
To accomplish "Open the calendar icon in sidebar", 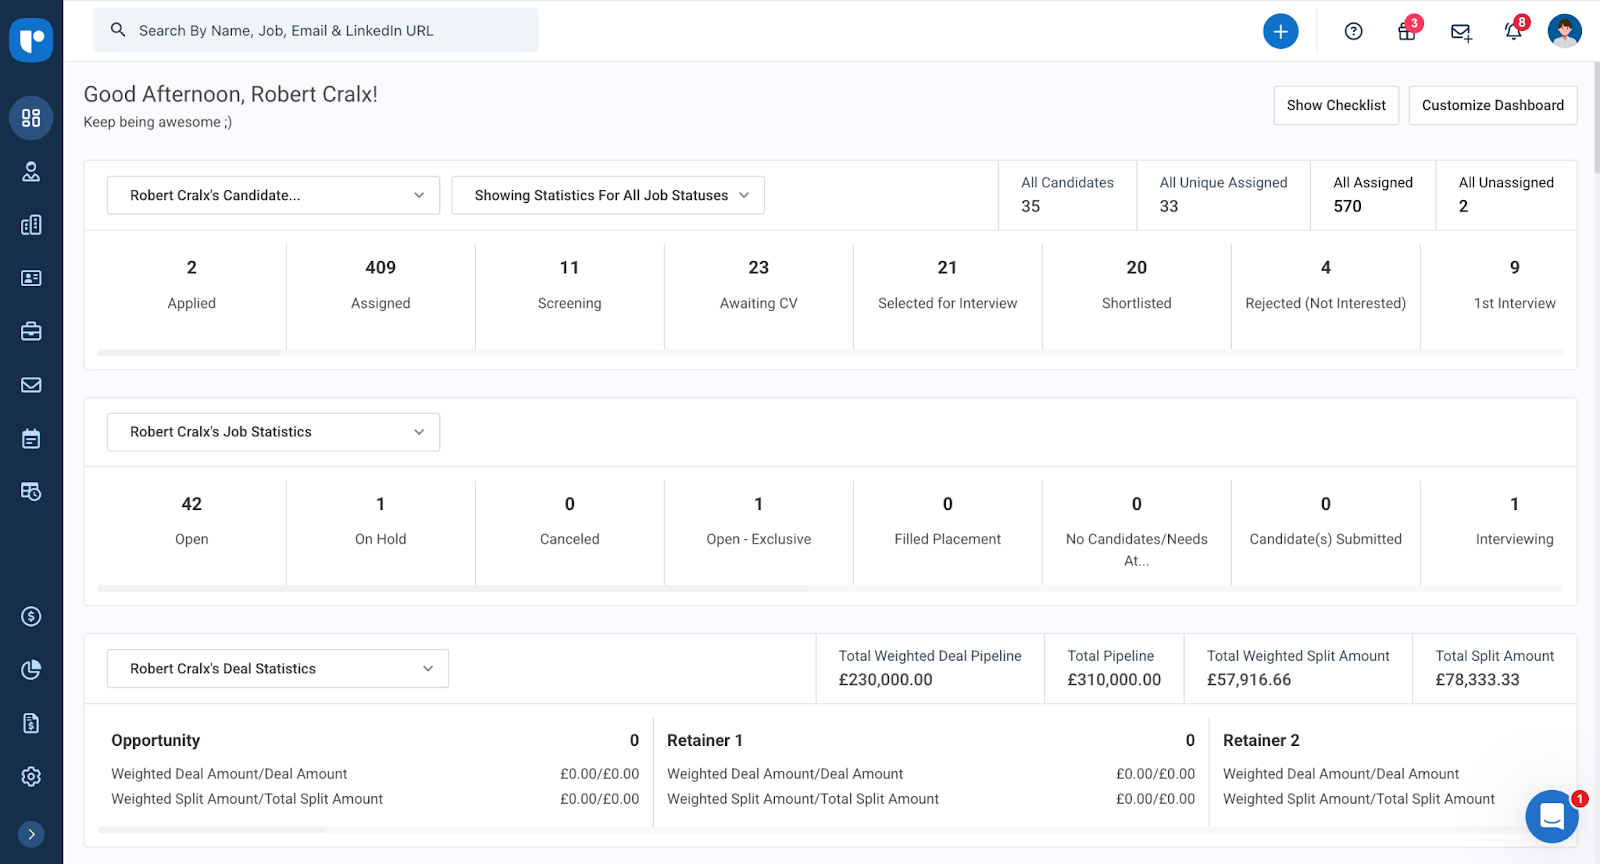I will [x=31, y=438].
